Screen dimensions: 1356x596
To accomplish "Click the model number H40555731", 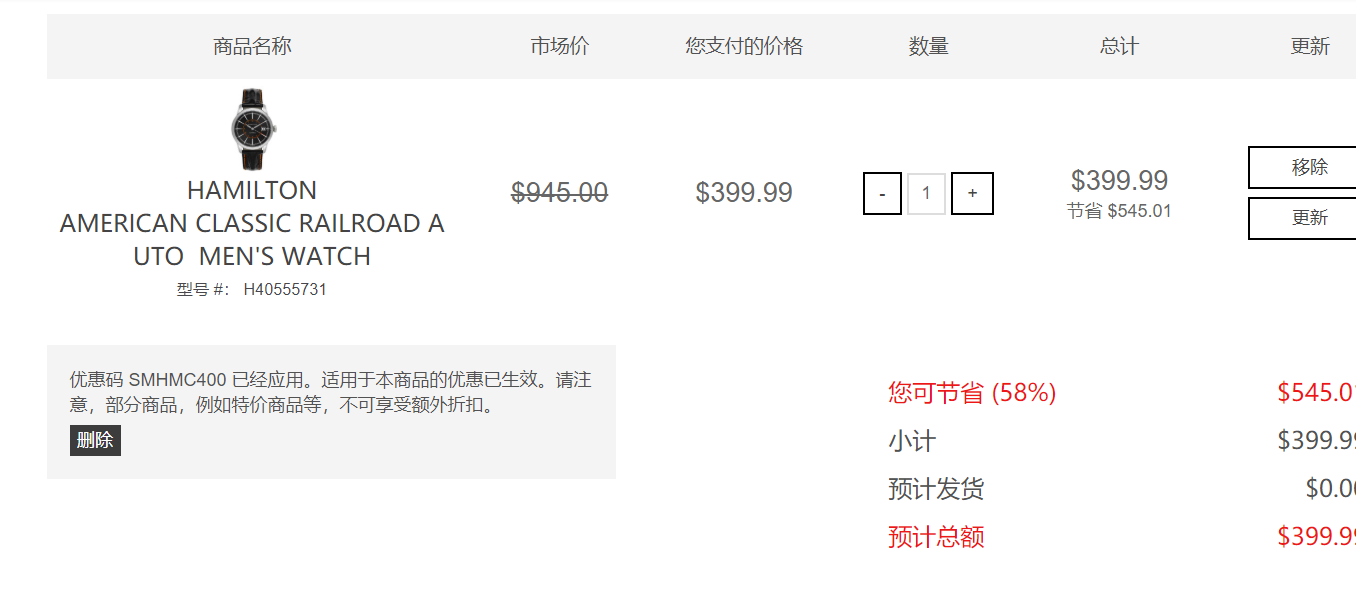I will tap(285, 289).
